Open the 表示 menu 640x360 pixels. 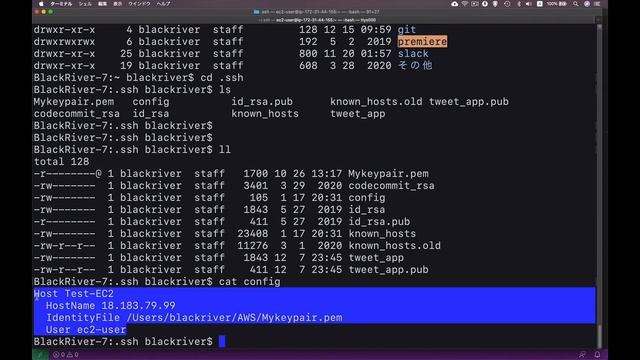[118, 4]
